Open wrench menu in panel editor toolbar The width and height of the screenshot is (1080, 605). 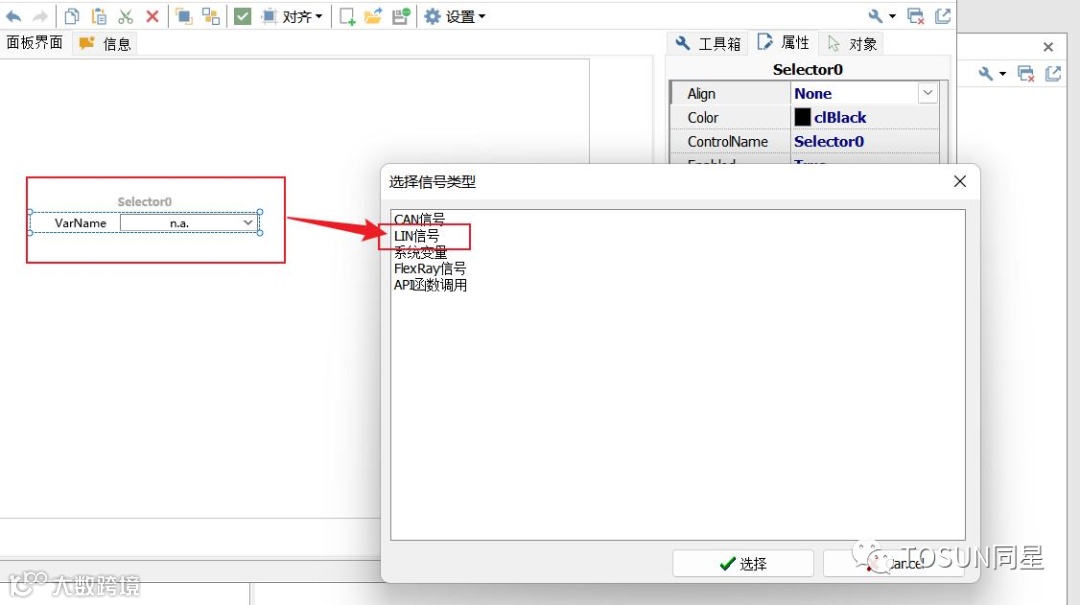pos(881,16)
